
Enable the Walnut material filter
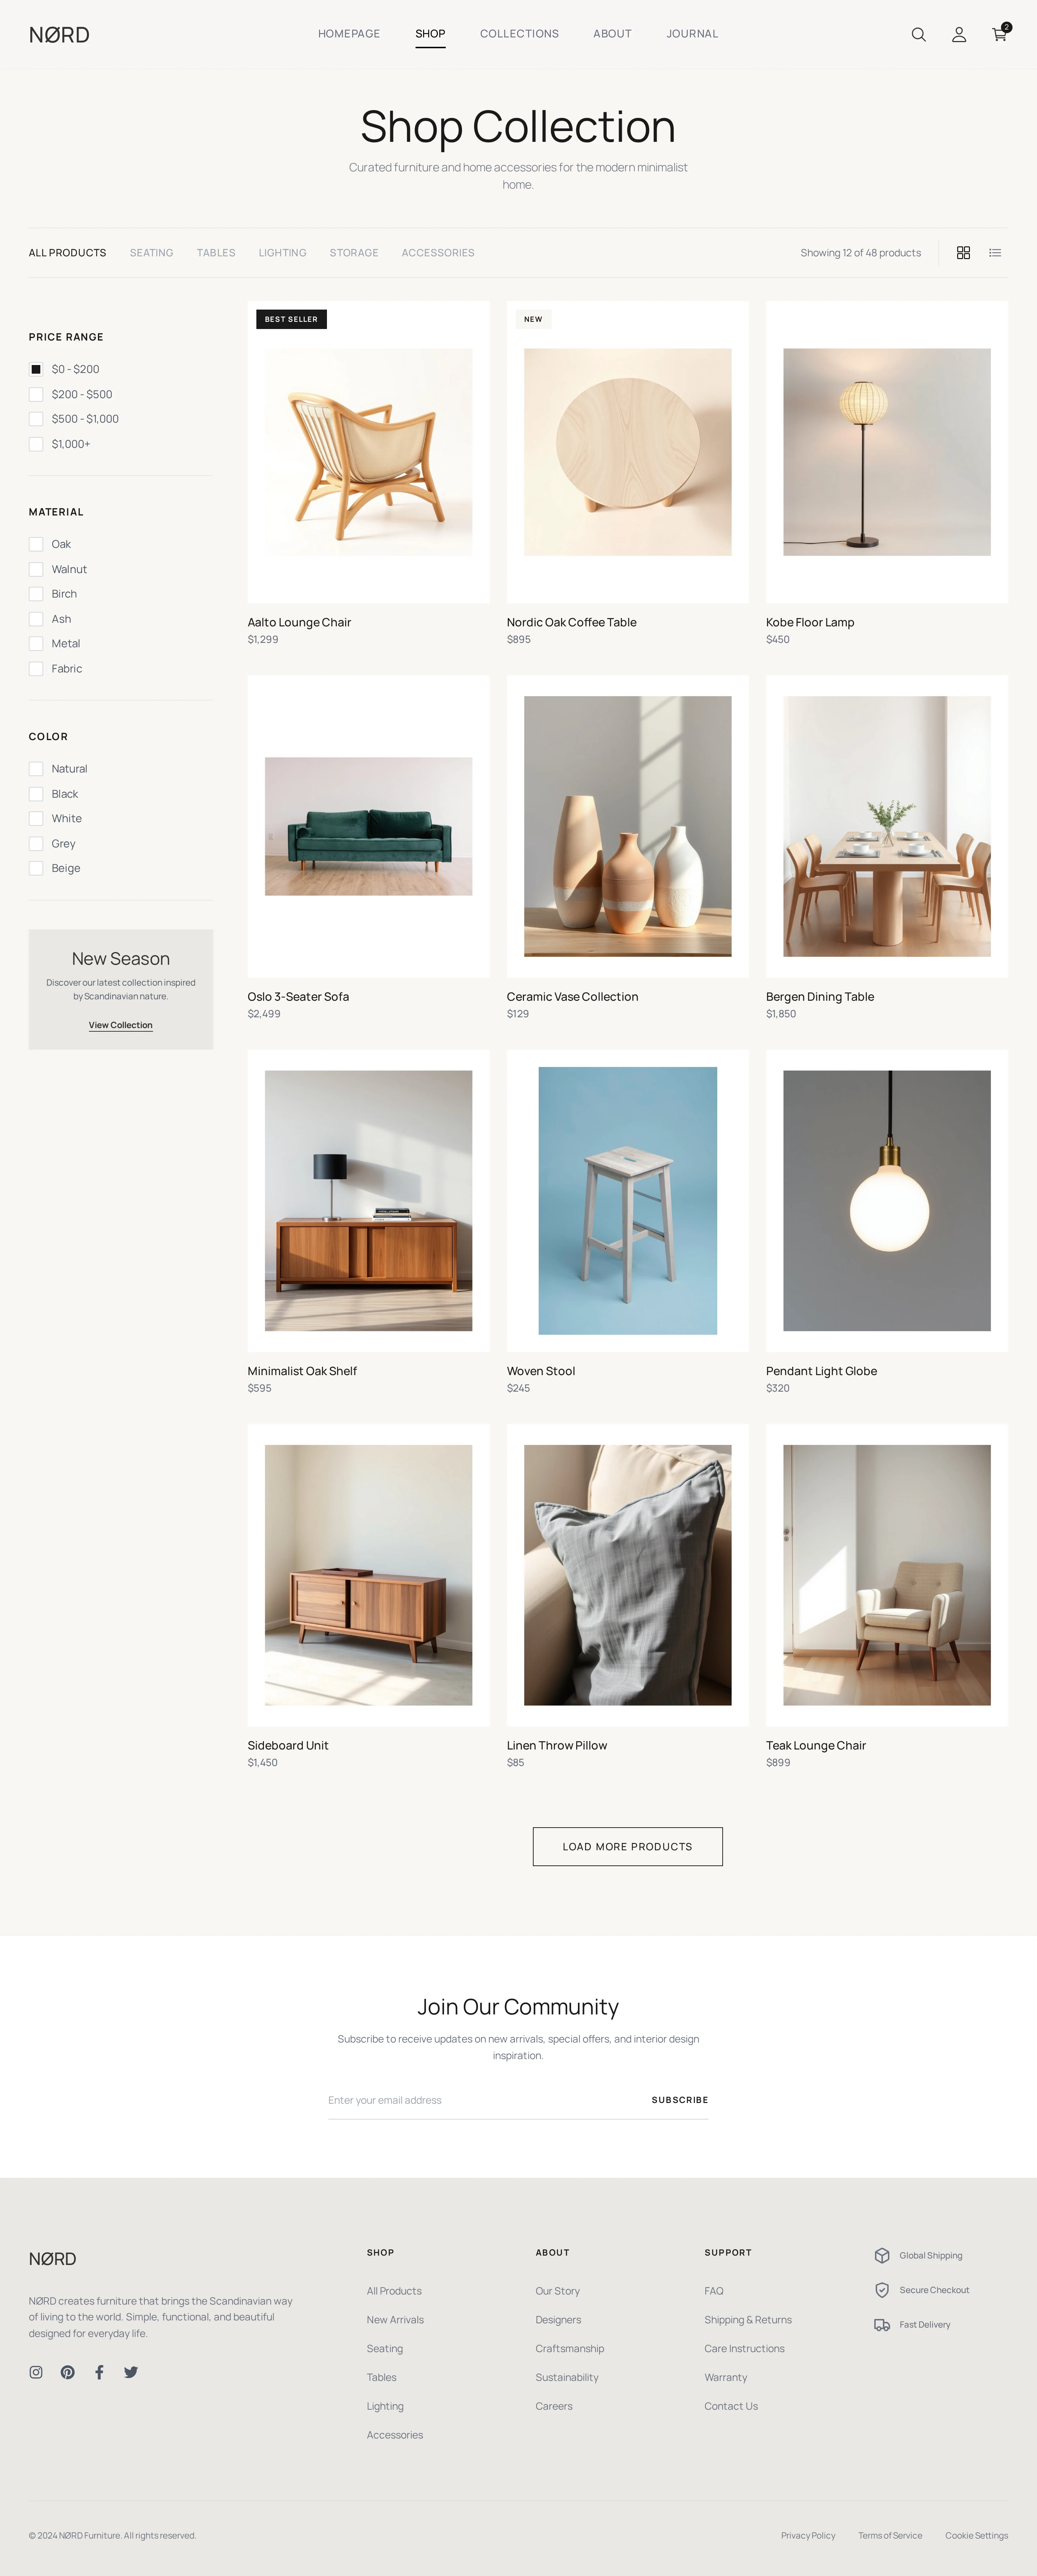point(36,569)
